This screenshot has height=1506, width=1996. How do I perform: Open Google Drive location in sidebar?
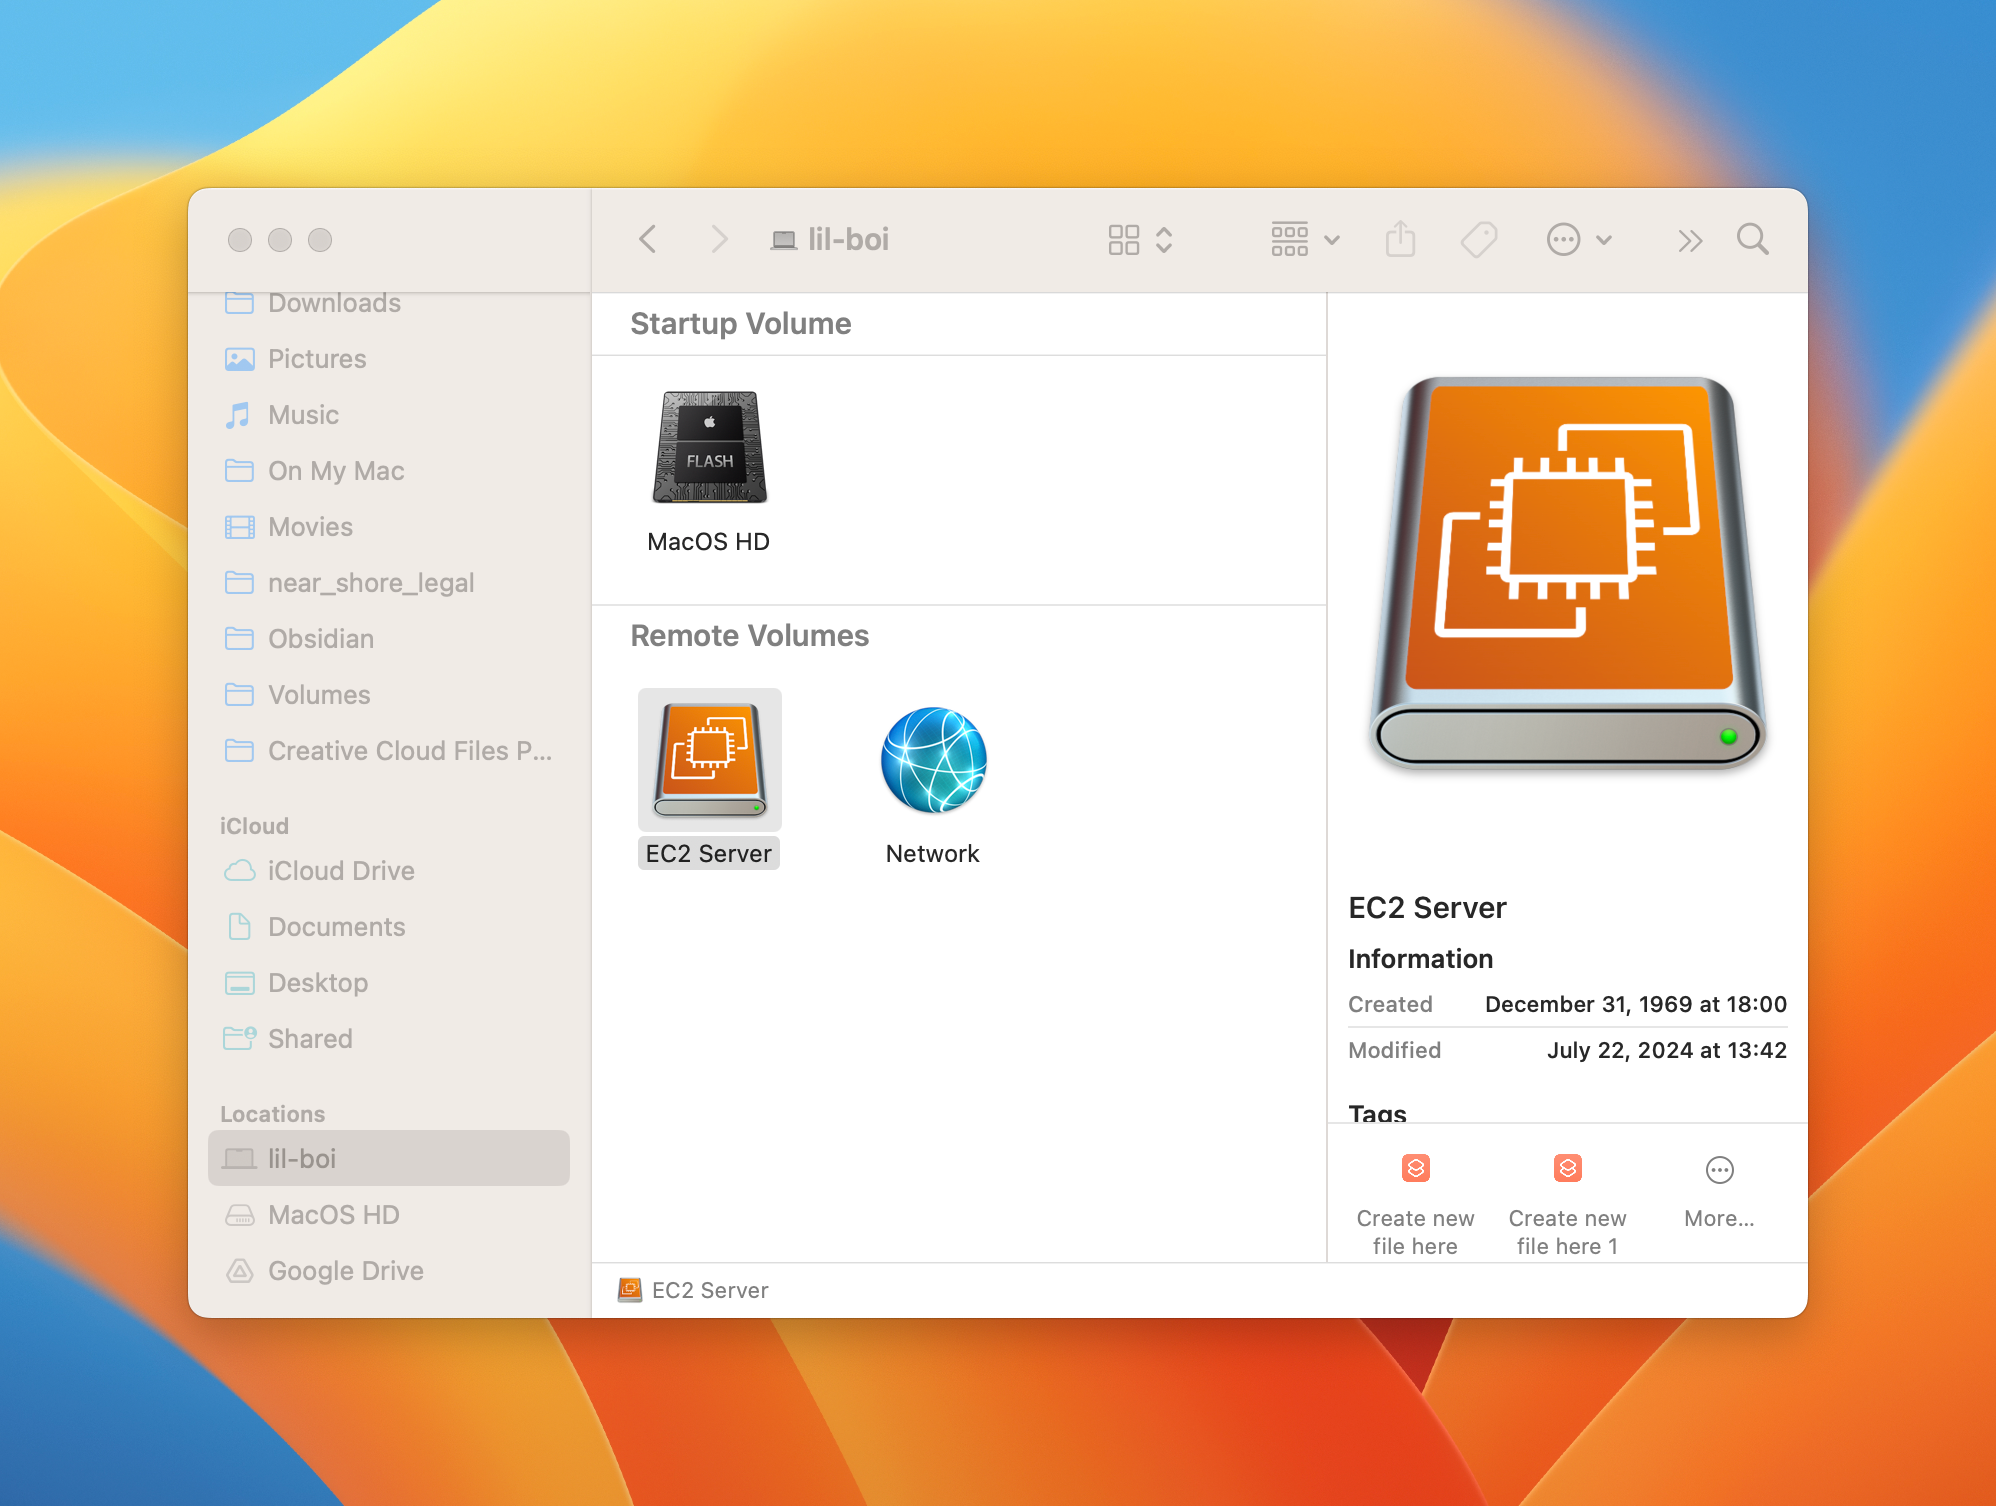(345, 1271)
